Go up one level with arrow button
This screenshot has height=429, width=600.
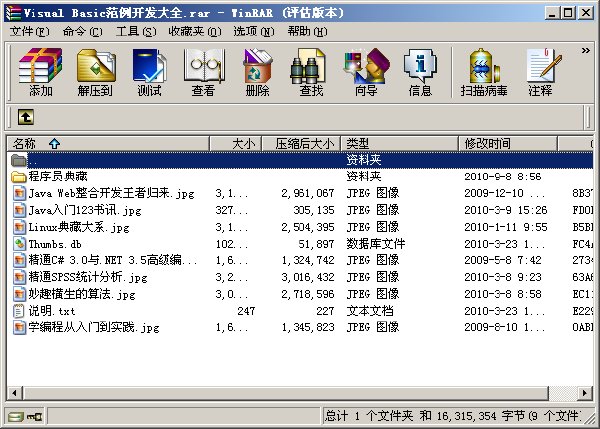(26, 117)
